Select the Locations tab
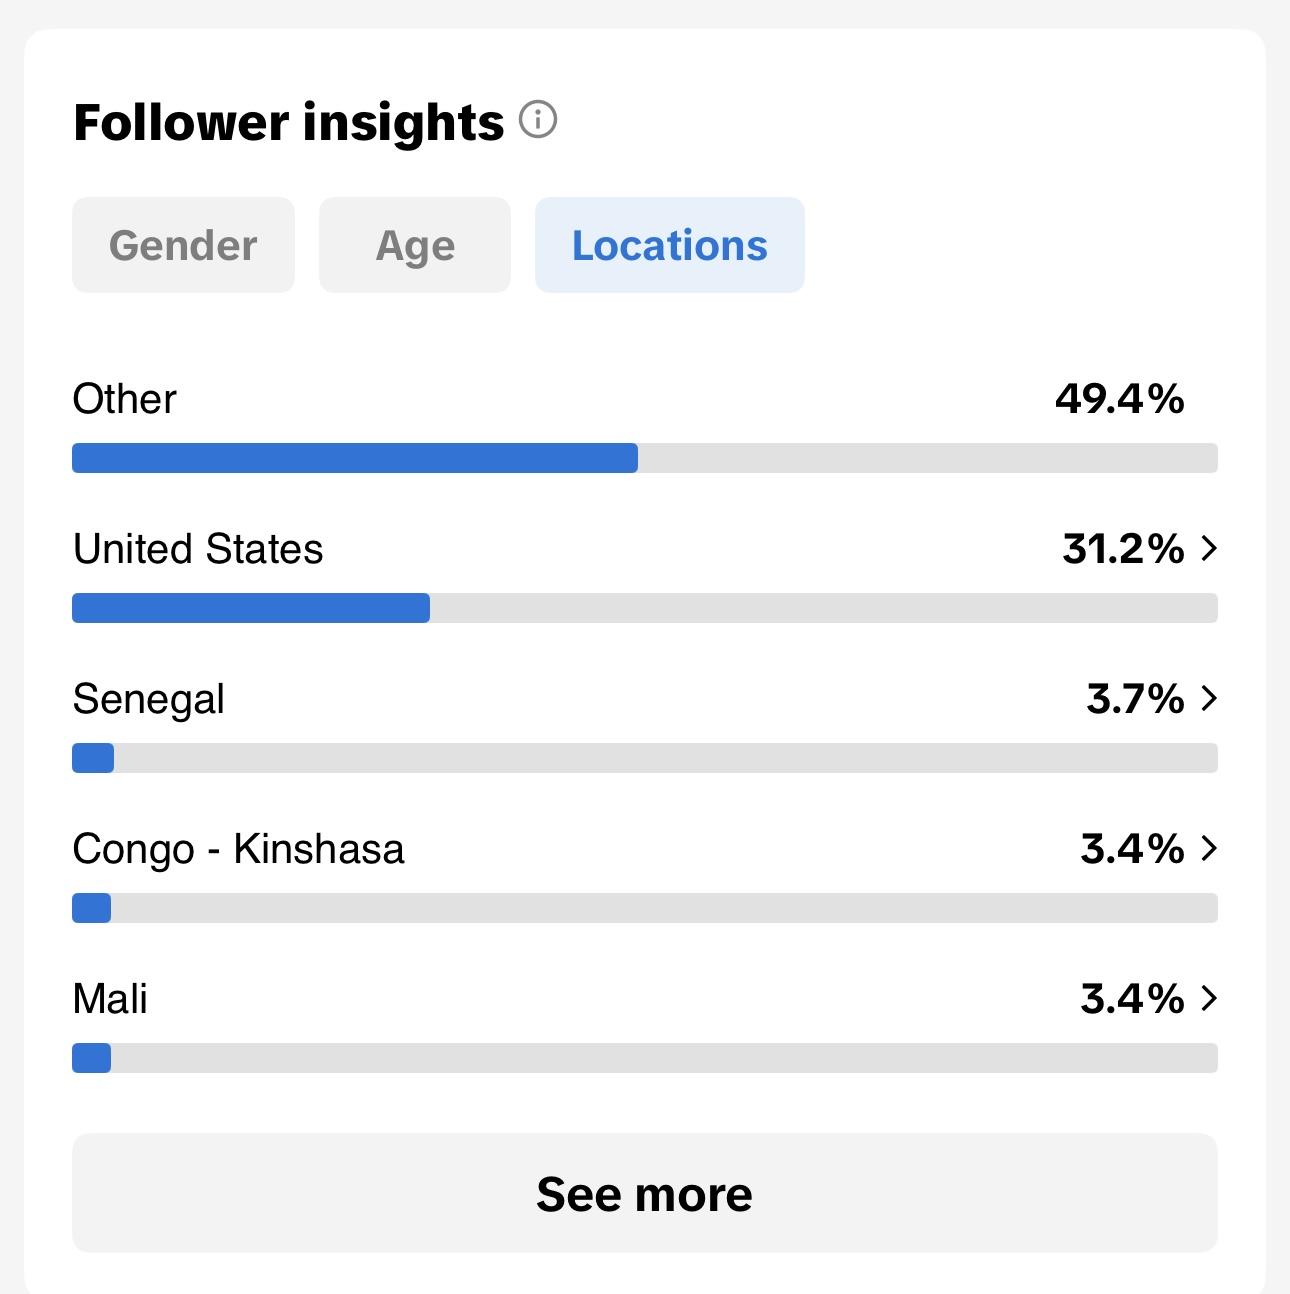Image resolution: width=1290 pixels, height=1294 pixels. coord(670,245)
